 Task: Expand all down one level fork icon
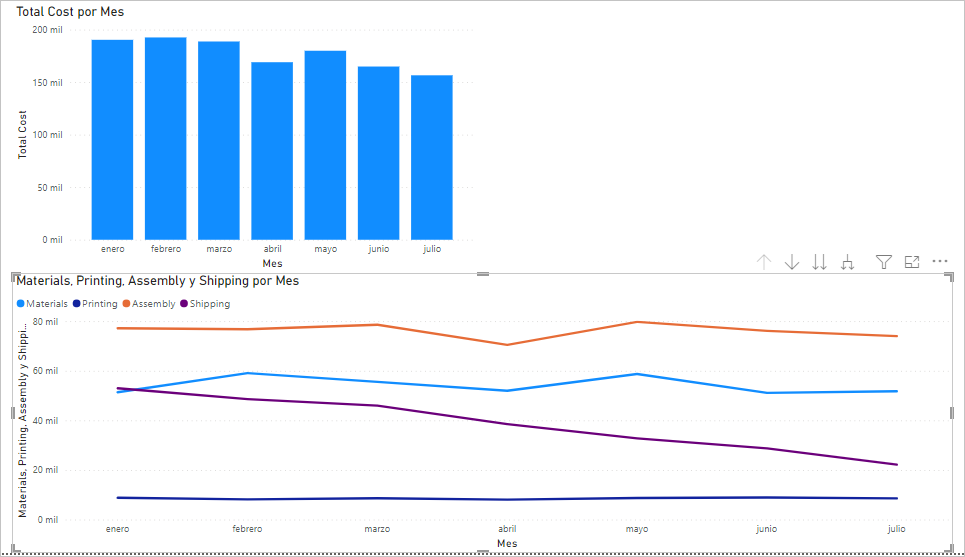847,262
